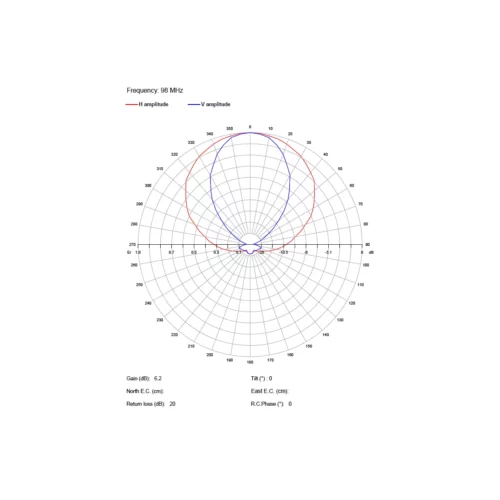Click the R.C.Phase (°) value
The height and width of the screenshot is (500, 500).
pyautogui.click(x=290, y=404)
